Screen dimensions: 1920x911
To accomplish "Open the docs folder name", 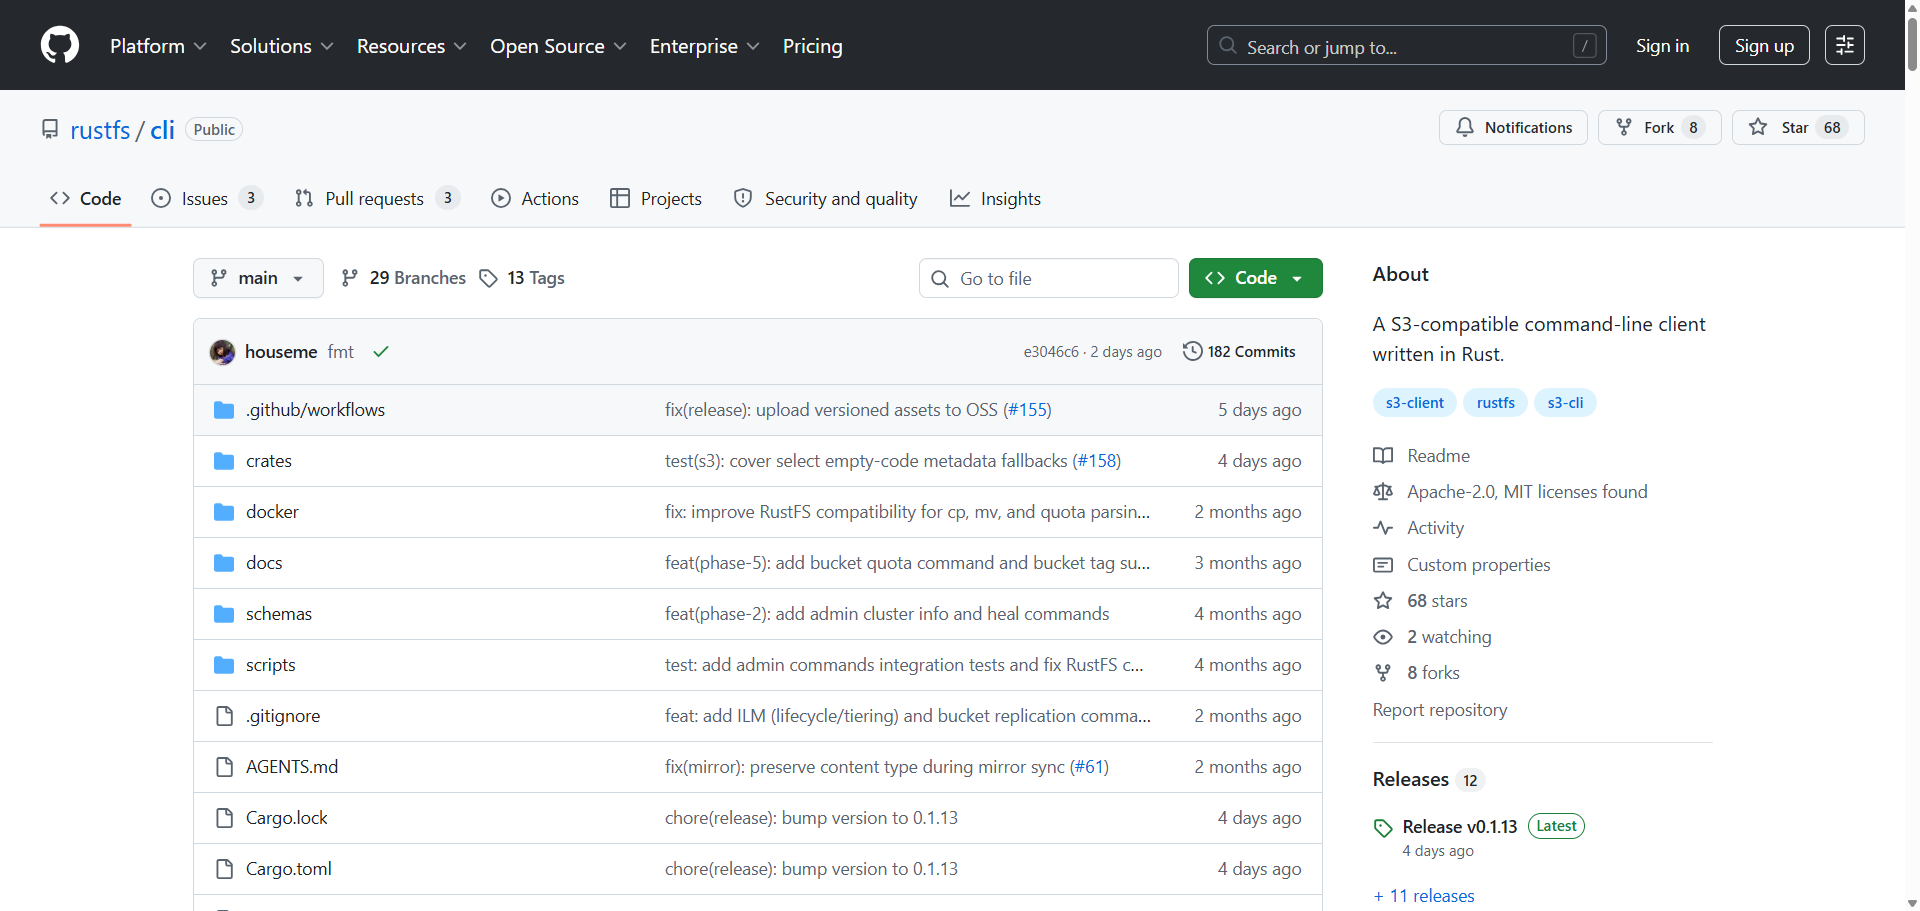I will click(x=264, y=563).
